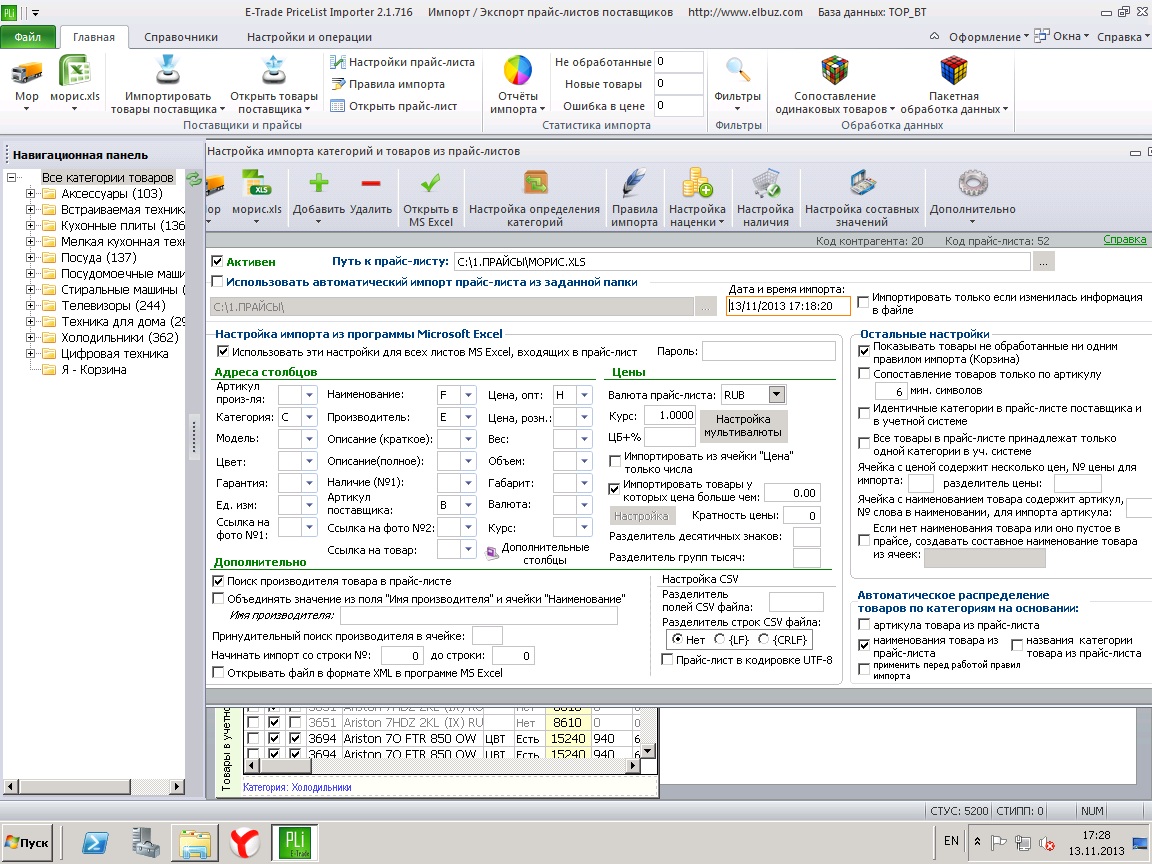Expand the Аксессуары (103) tree node
Viewport: 1152px width, 864px height.
[30, 193]
